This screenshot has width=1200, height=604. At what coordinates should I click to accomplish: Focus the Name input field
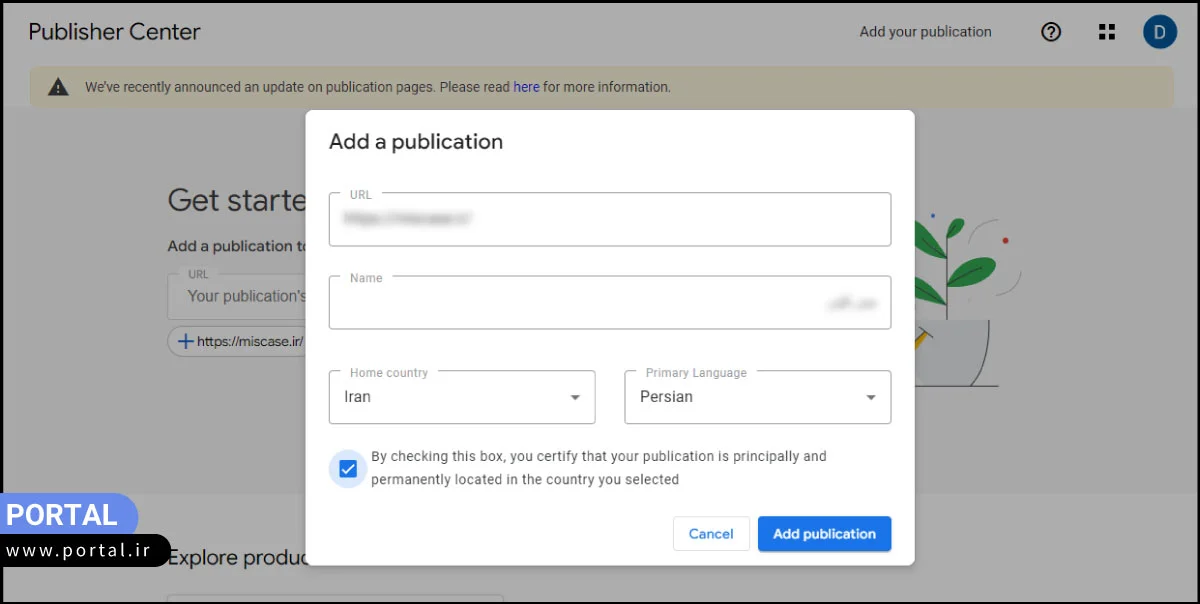[x=609, y=302]
